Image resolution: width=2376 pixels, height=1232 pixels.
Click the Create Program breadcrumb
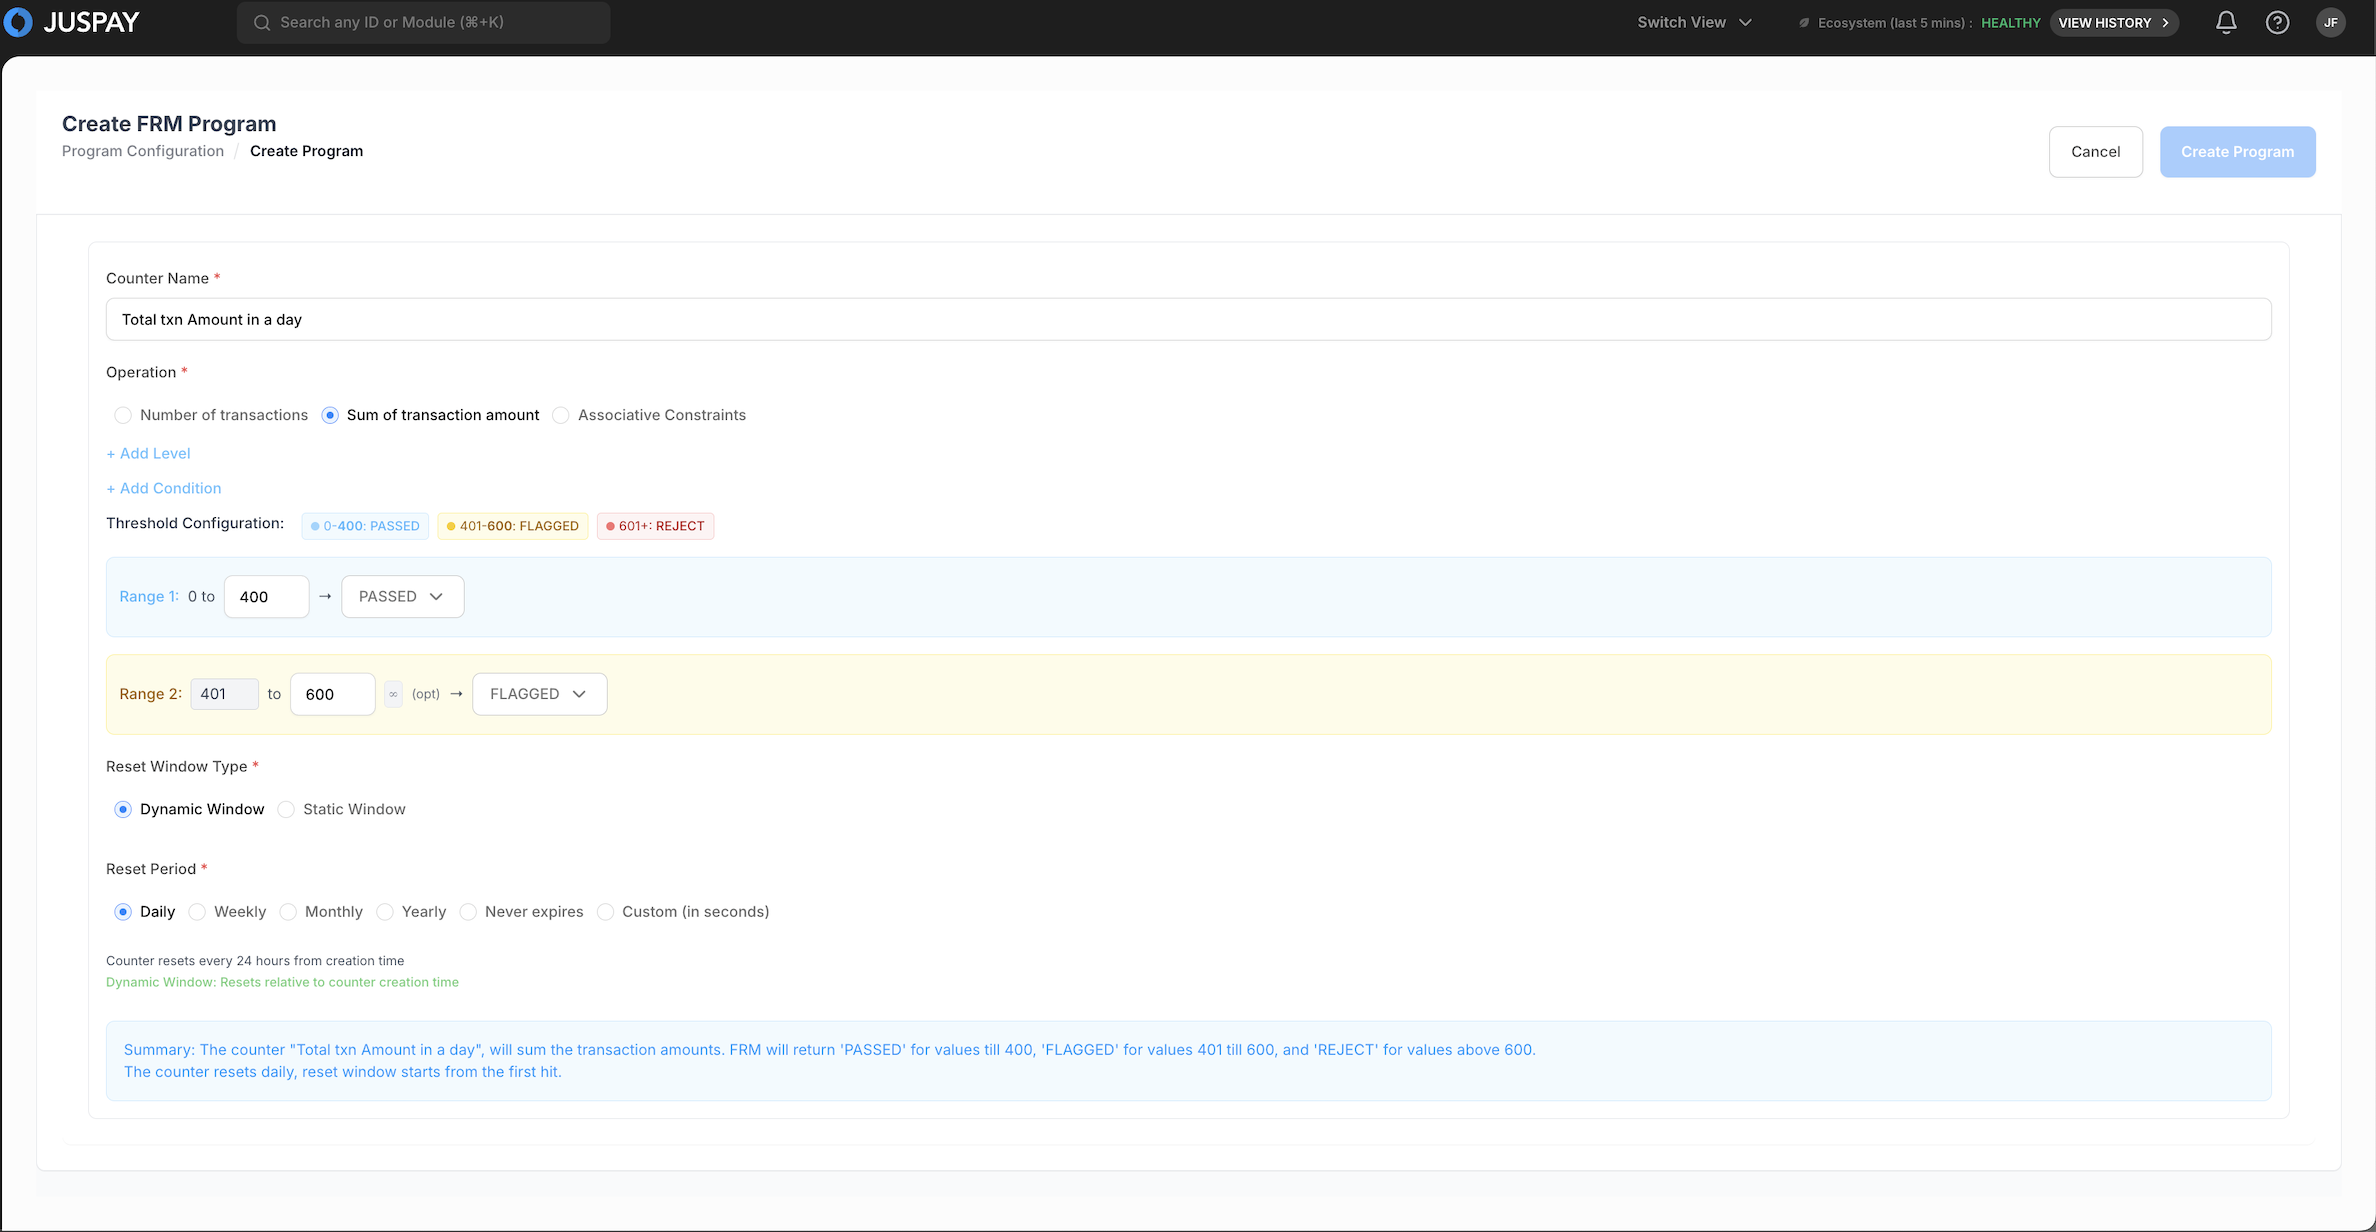pos(307,151)
